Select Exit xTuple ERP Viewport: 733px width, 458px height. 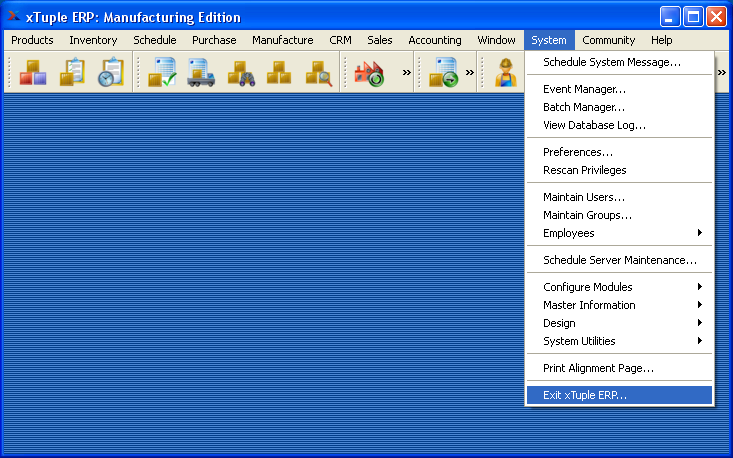coord(619,395)
